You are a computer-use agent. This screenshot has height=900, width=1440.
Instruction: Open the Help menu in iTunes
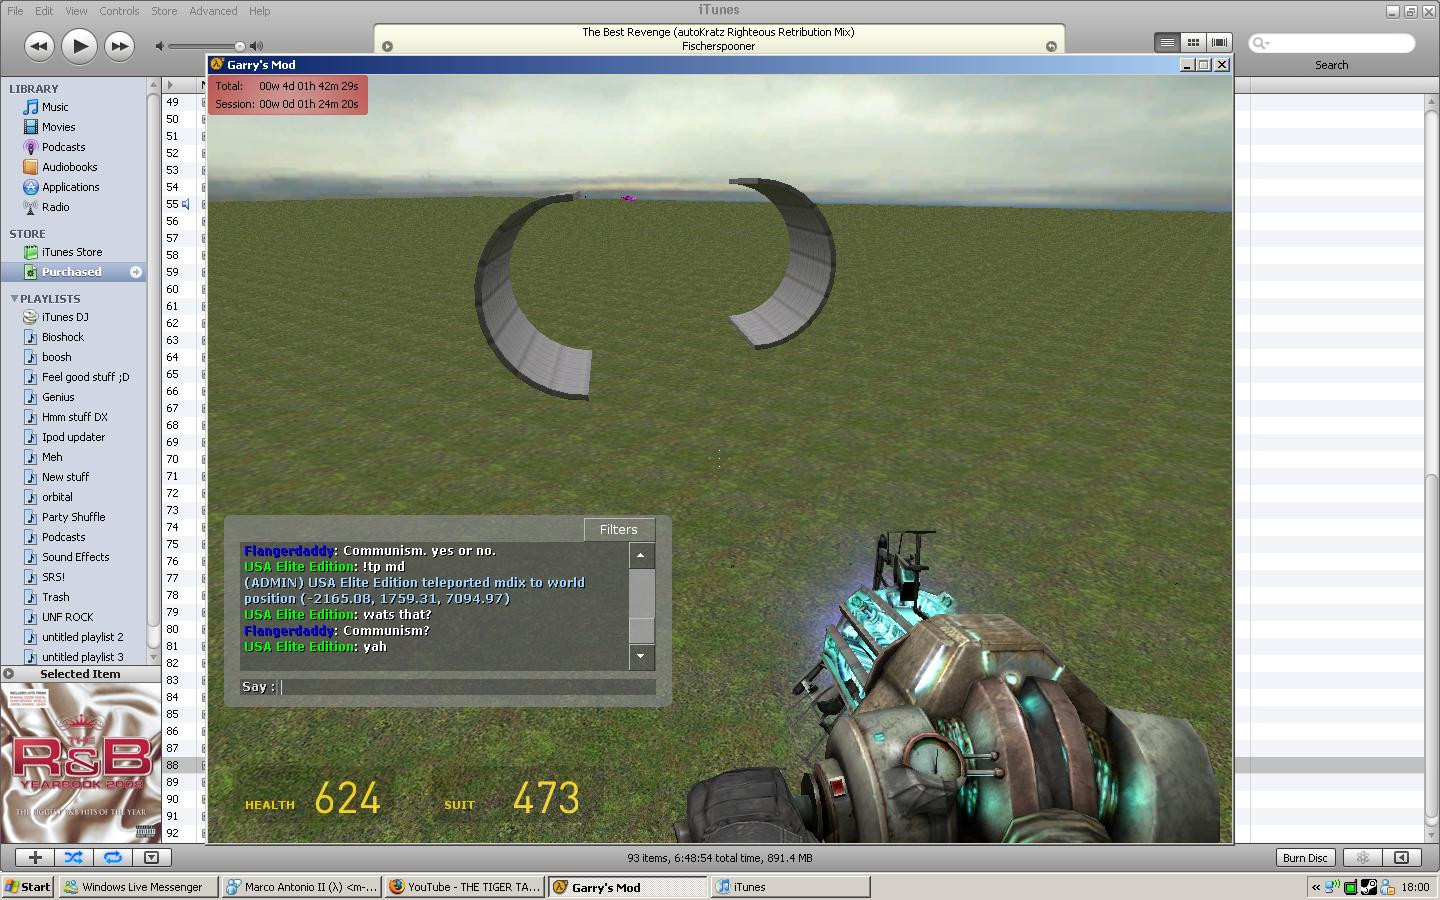259,11
